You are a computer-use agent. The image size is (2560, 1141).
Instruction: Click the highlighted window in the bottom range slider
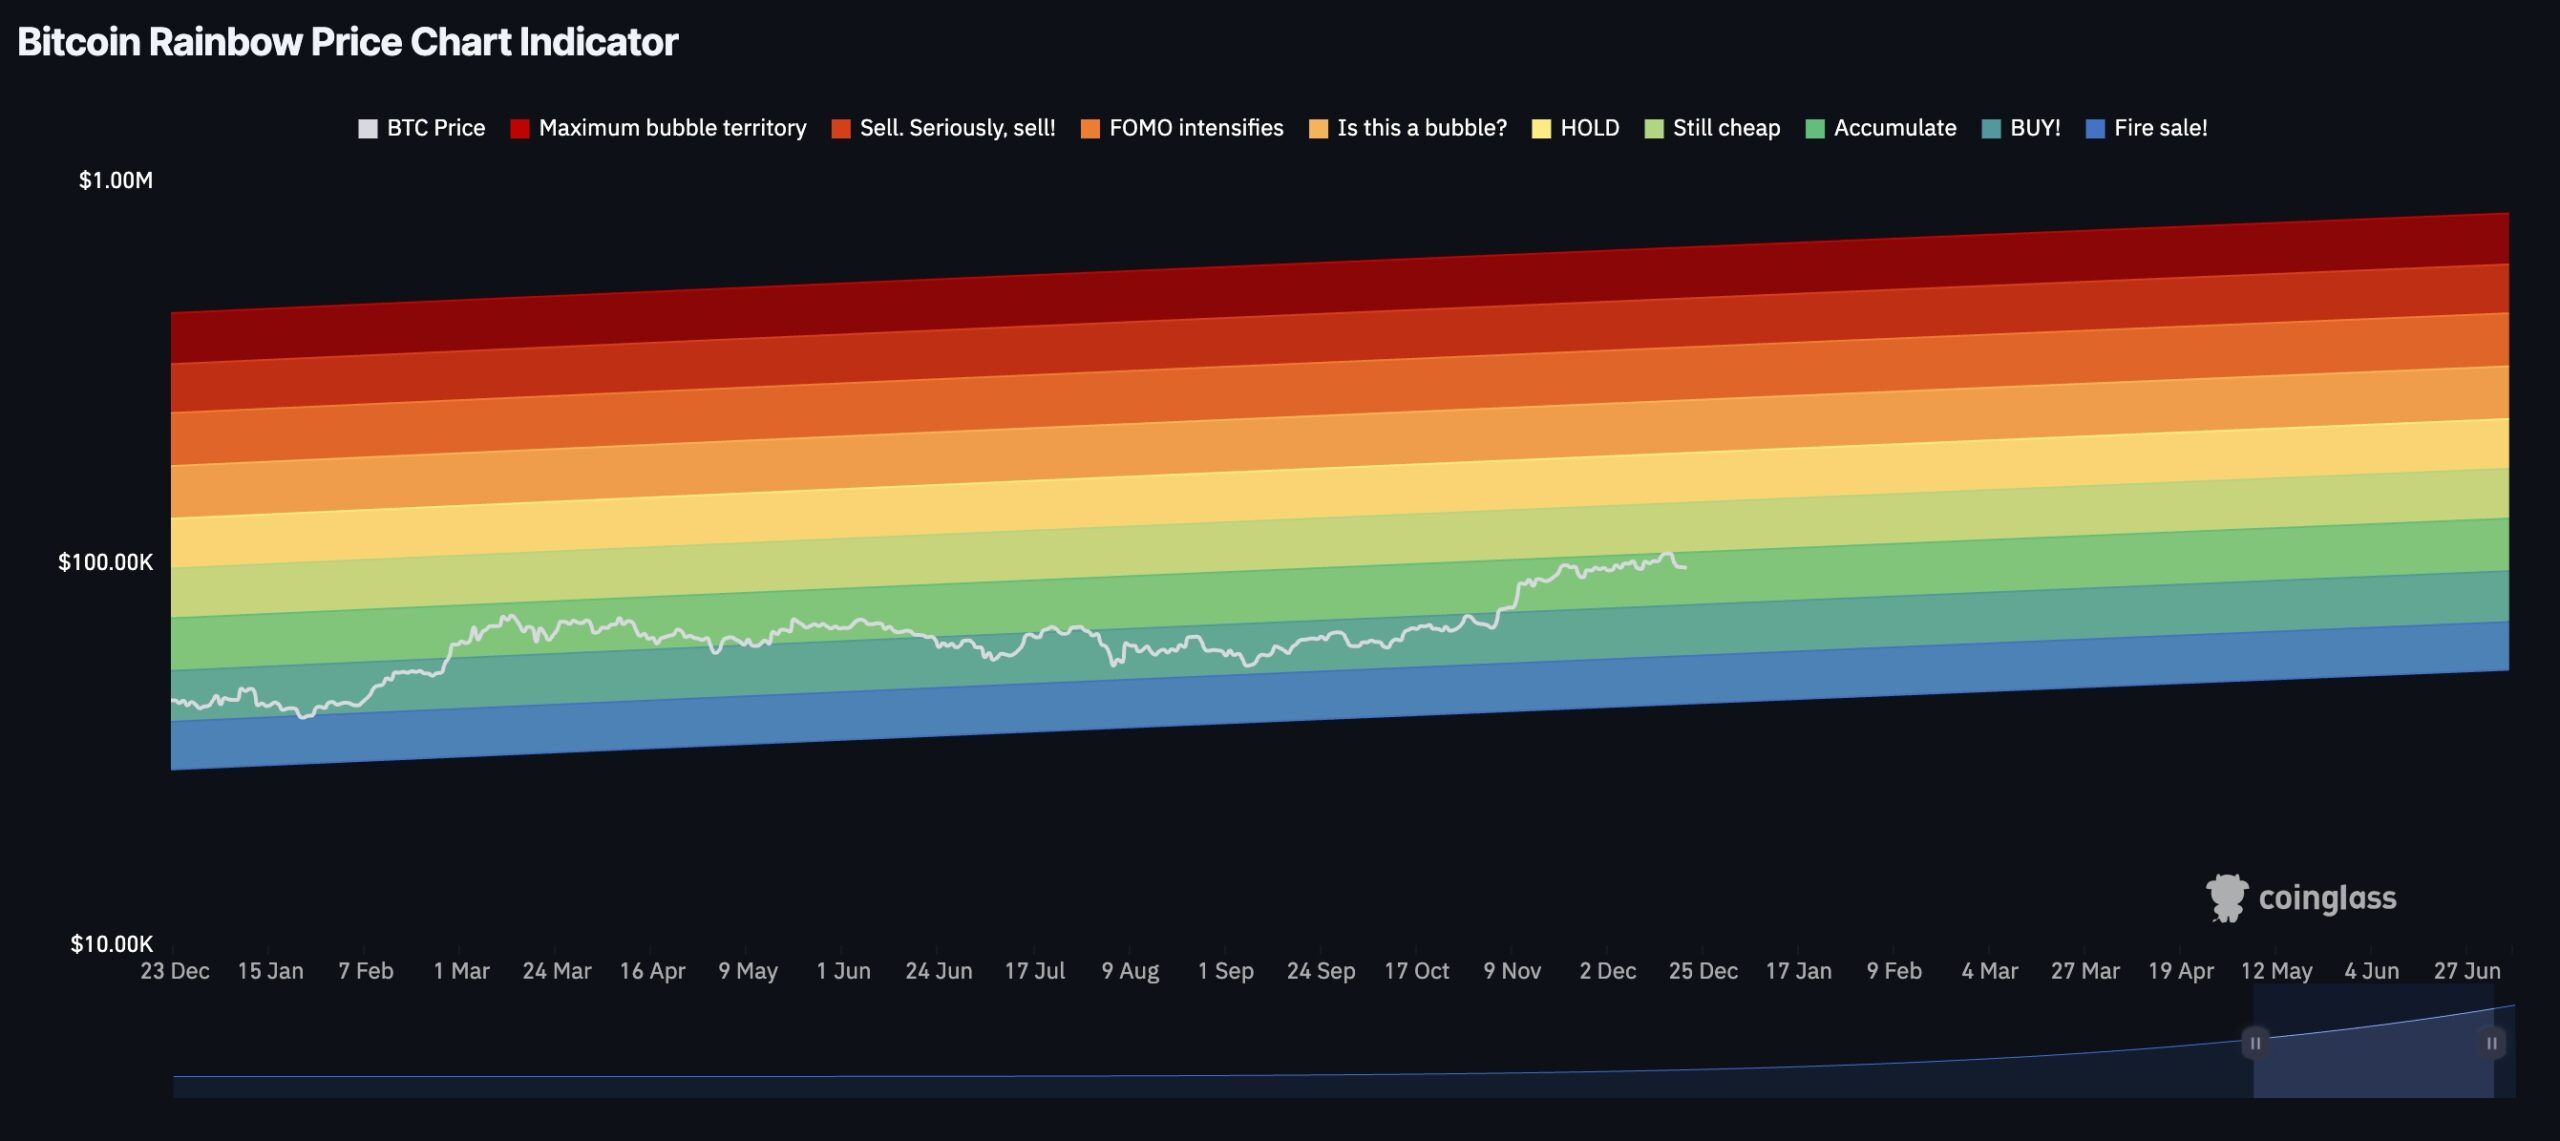point(2373,1041)
